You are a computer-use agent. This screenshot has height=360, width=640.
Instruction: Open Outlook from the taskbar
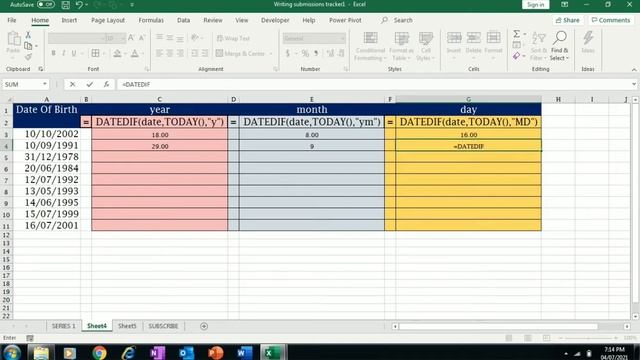(186, 352)
